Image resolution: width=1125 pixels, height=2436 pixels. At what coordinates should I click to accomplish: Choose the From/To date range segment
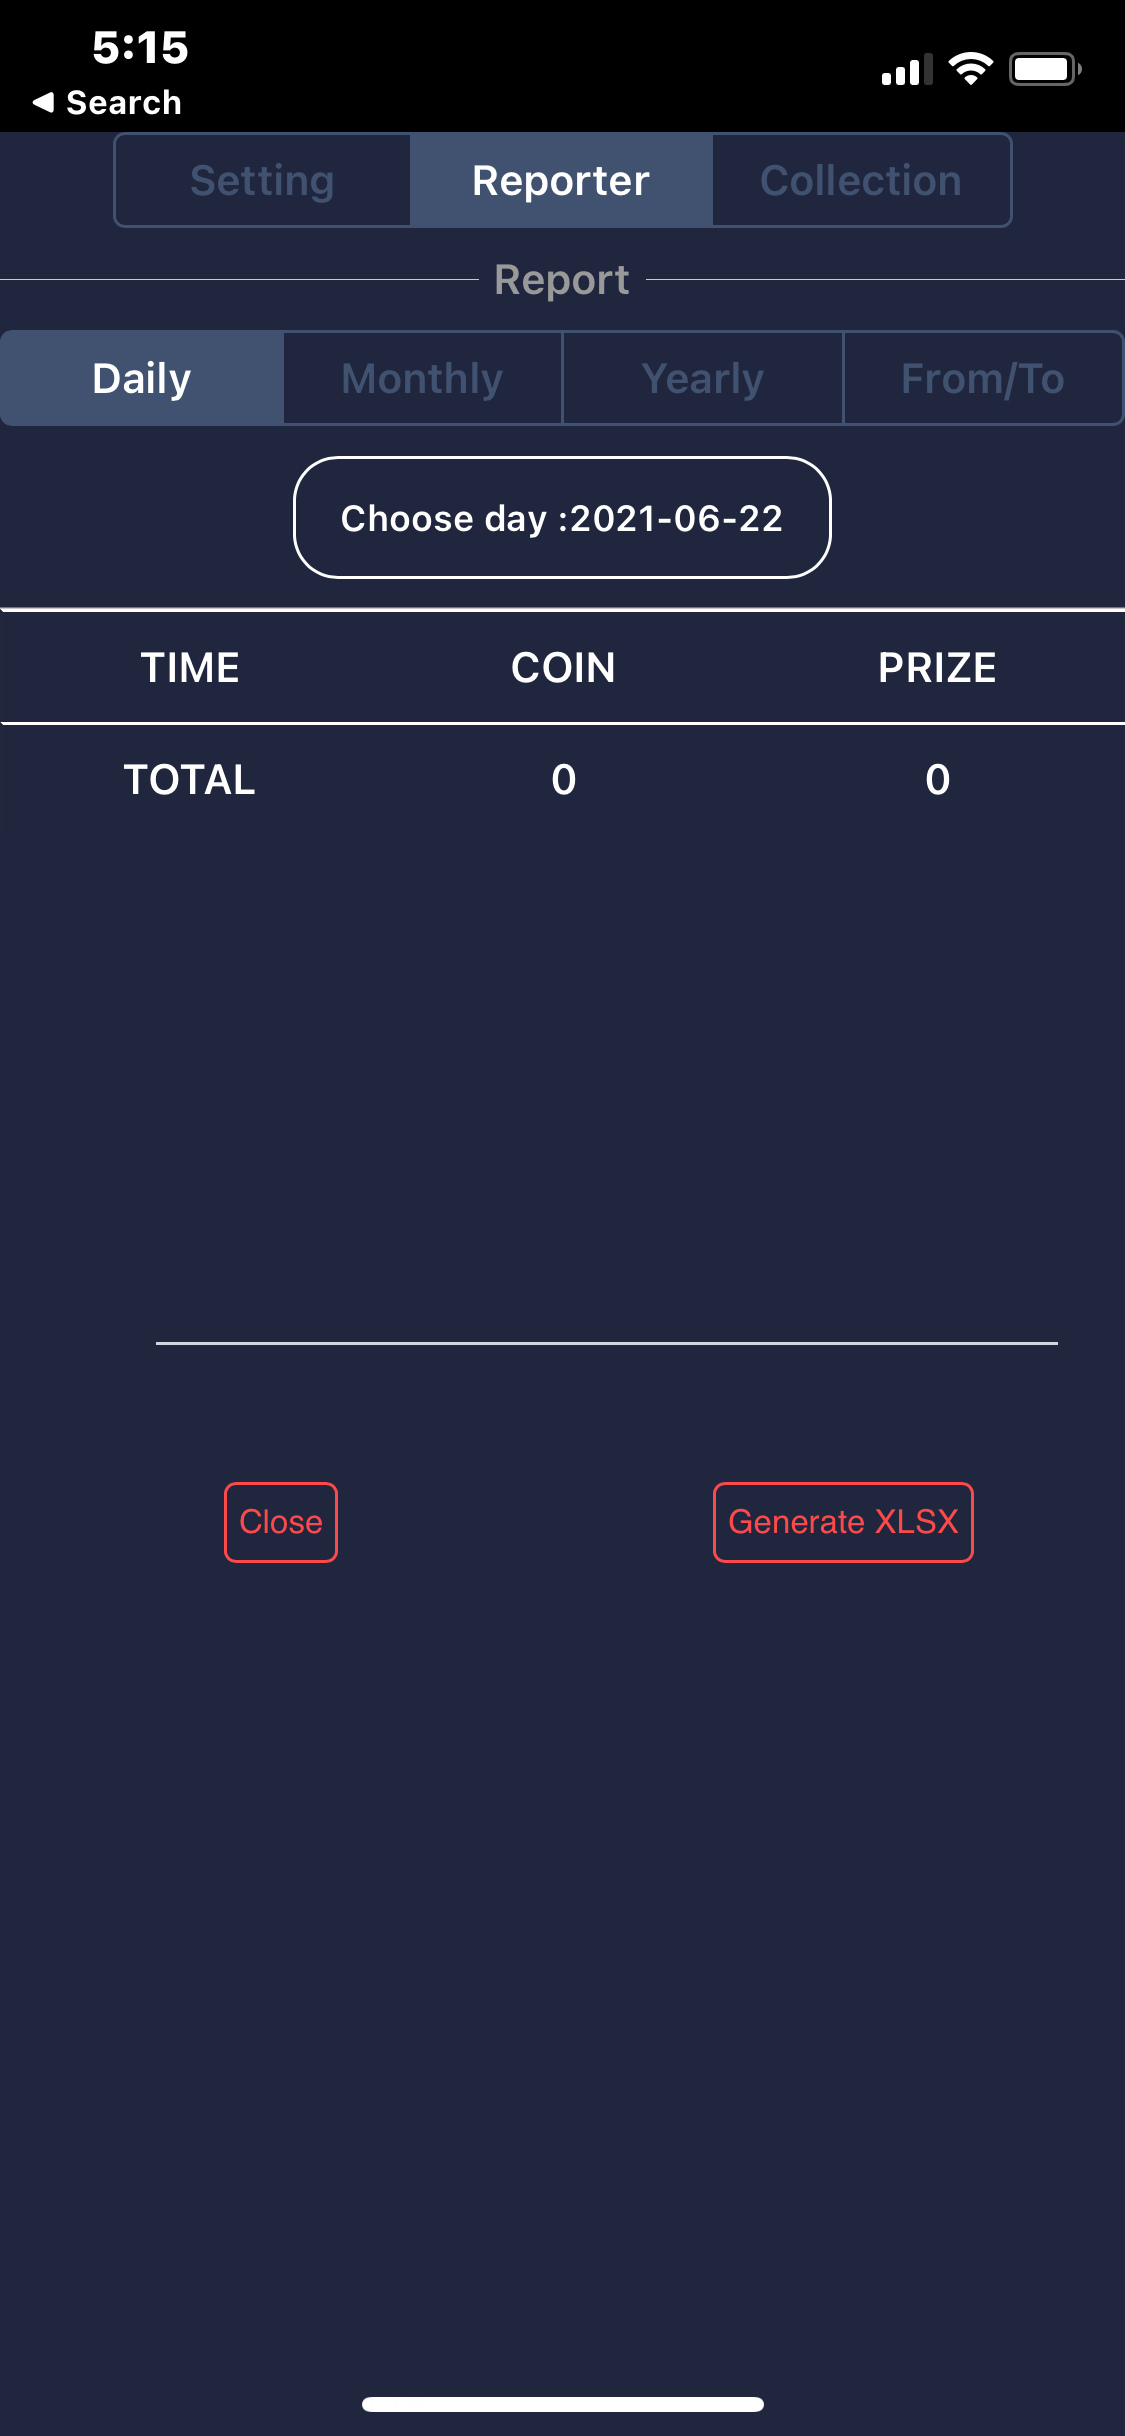point(982,379)
